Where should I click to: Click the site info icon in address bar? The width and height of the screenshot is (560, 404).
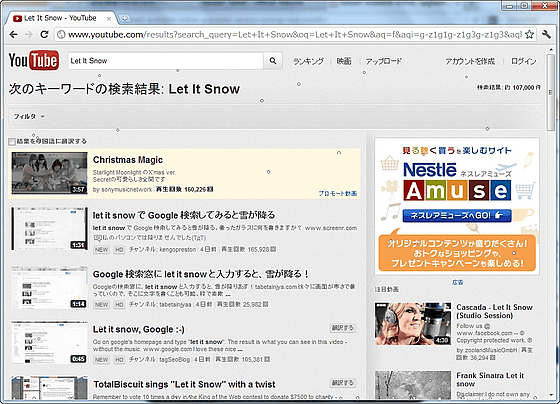coord(61,34)
